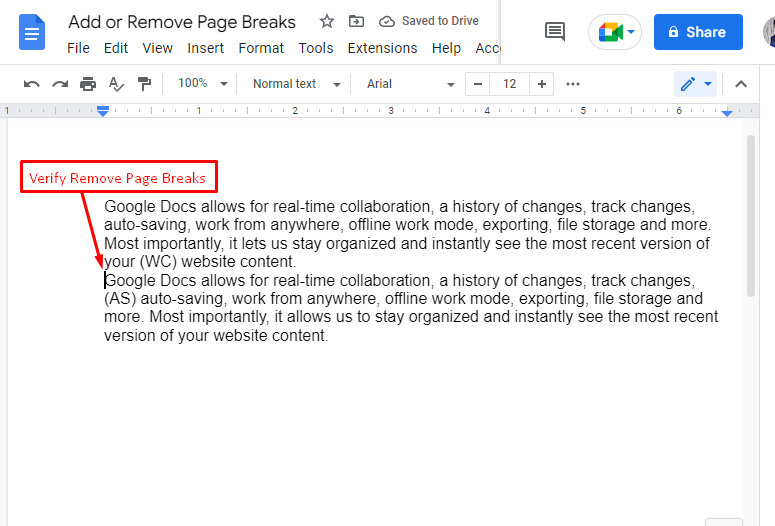The height and width of the screenshot is (526, 775).
Task: Decrease font size with minus button
Action: coord(477,84)
